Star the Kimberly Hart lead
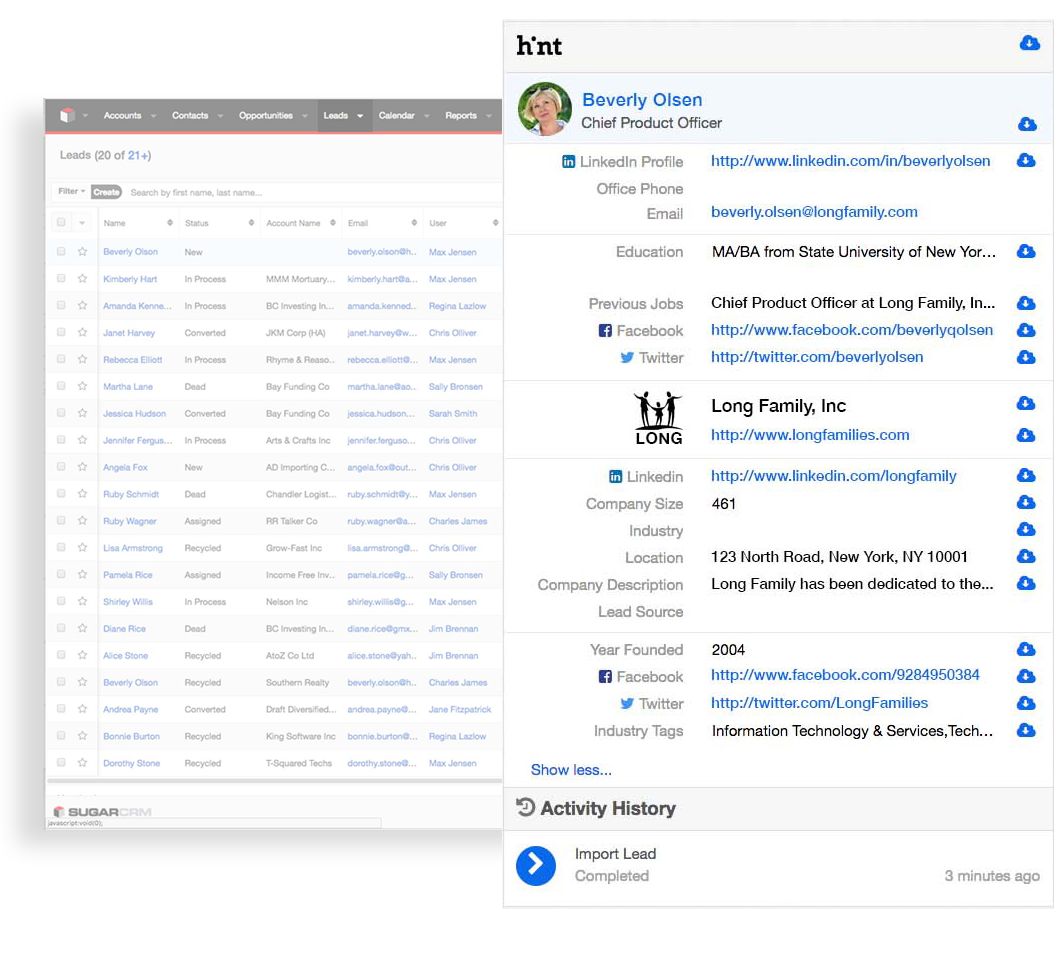The width and height of the screenshot is (1054, 955). click(82, 278)
